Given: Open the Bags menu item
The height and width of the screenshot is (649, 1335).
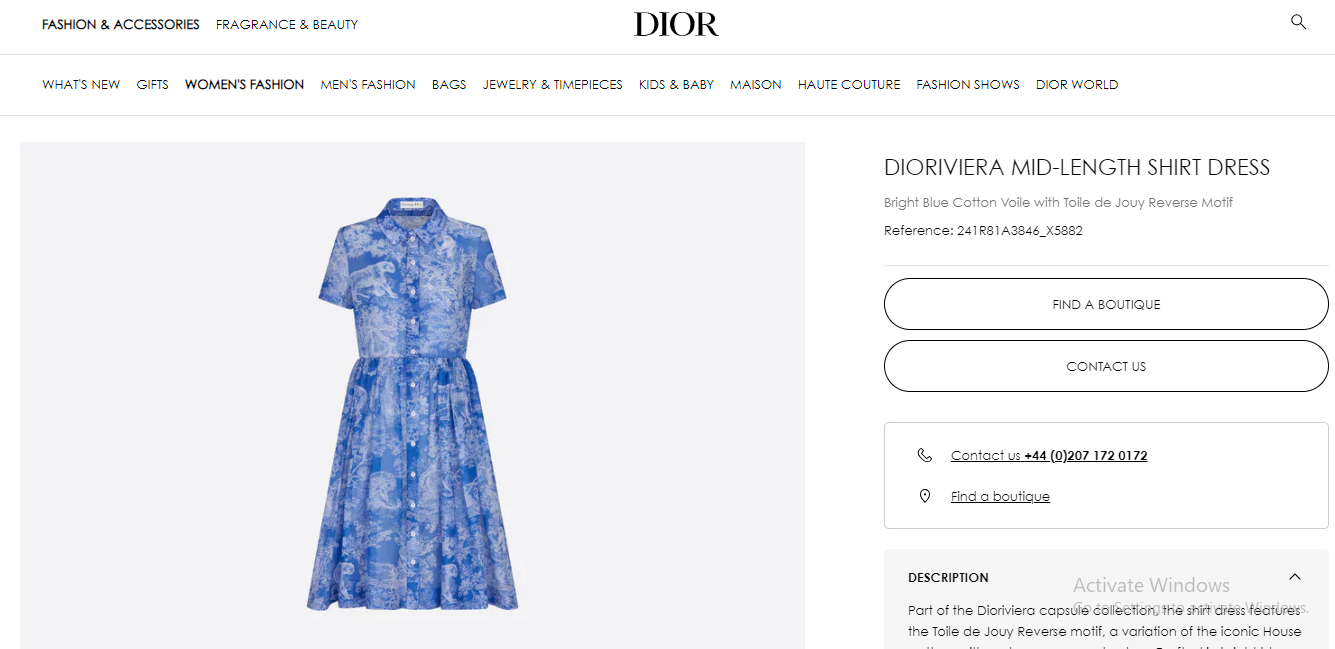Looking at the screenshot, I should point(449,85).
